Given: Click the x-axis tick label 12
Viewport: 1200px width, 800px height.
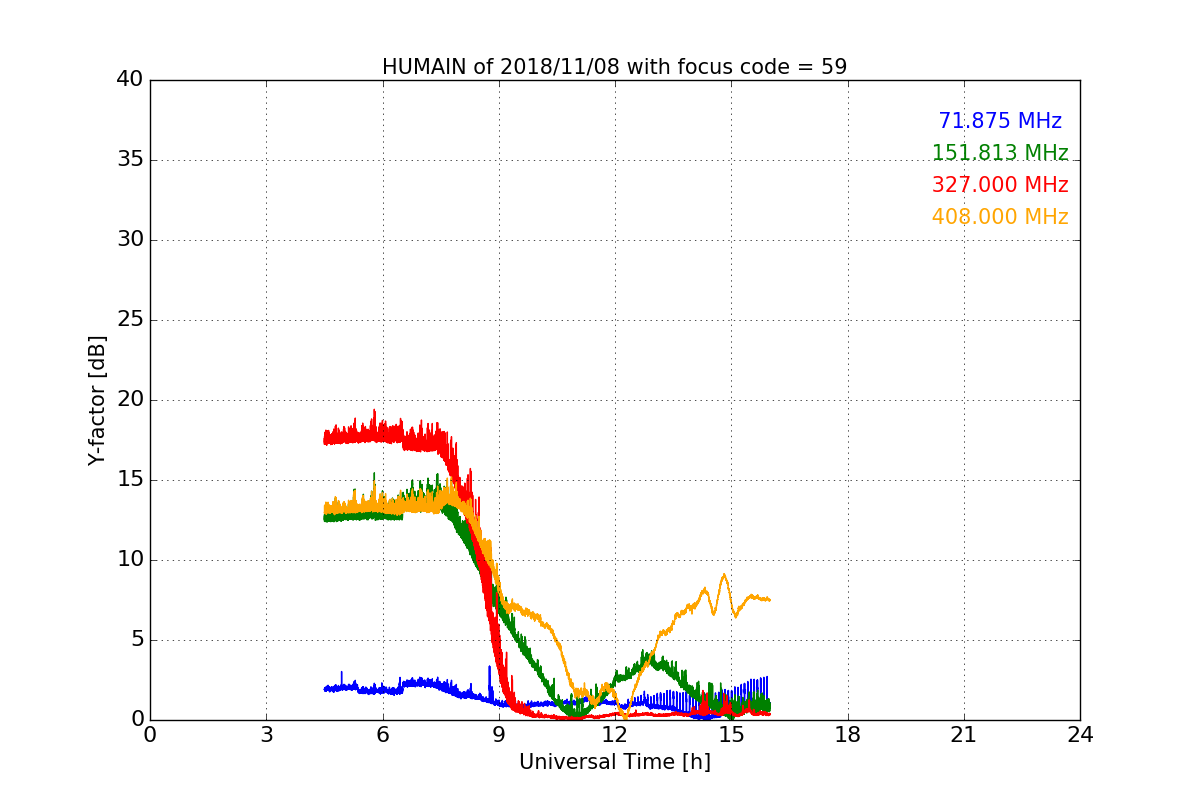Looking at the screenshot, I should pyautogui.click(x=615, y=734).
